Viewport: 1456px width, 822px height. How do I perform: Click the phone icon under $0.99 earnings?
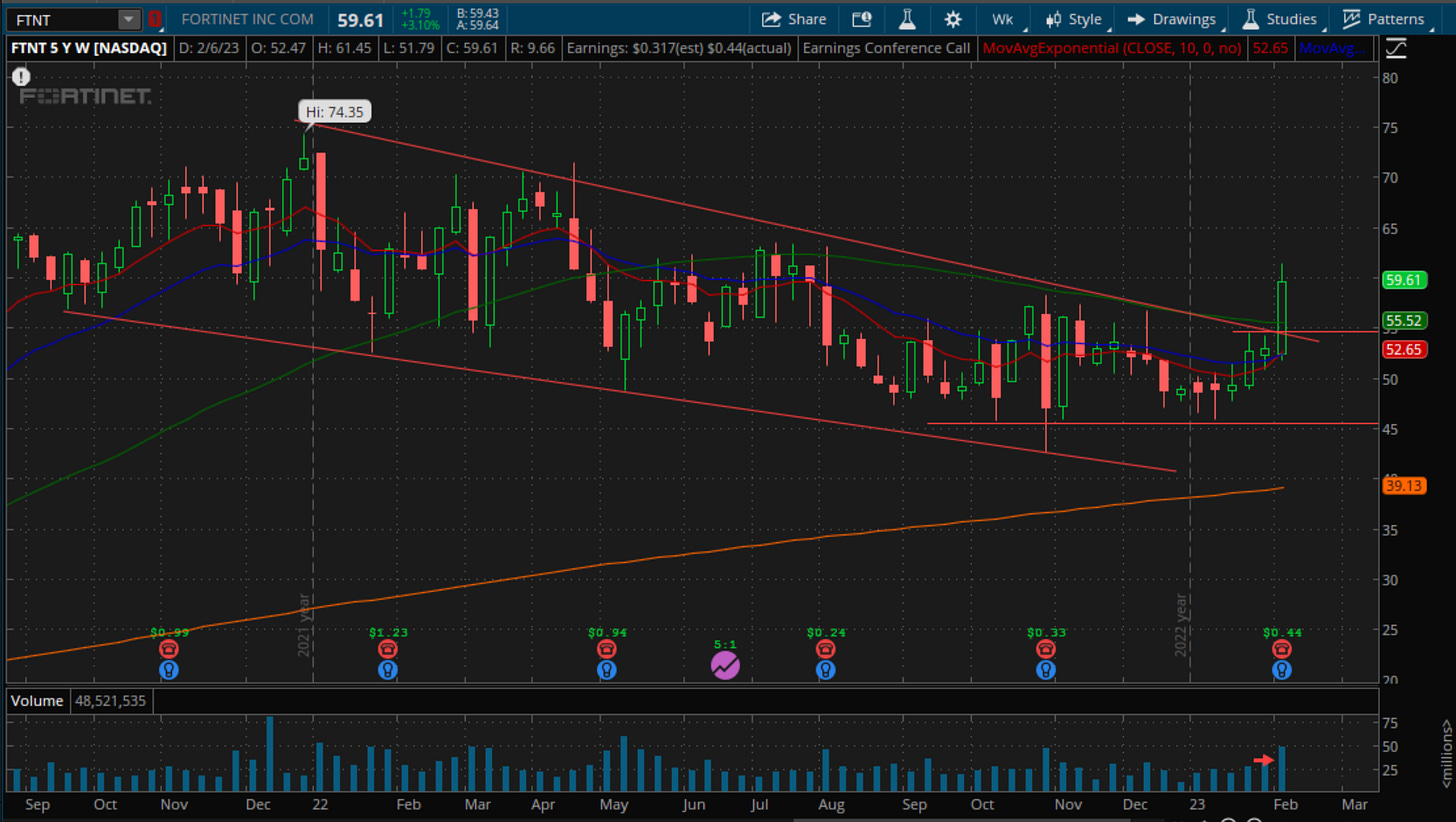[x=169, y=648]
